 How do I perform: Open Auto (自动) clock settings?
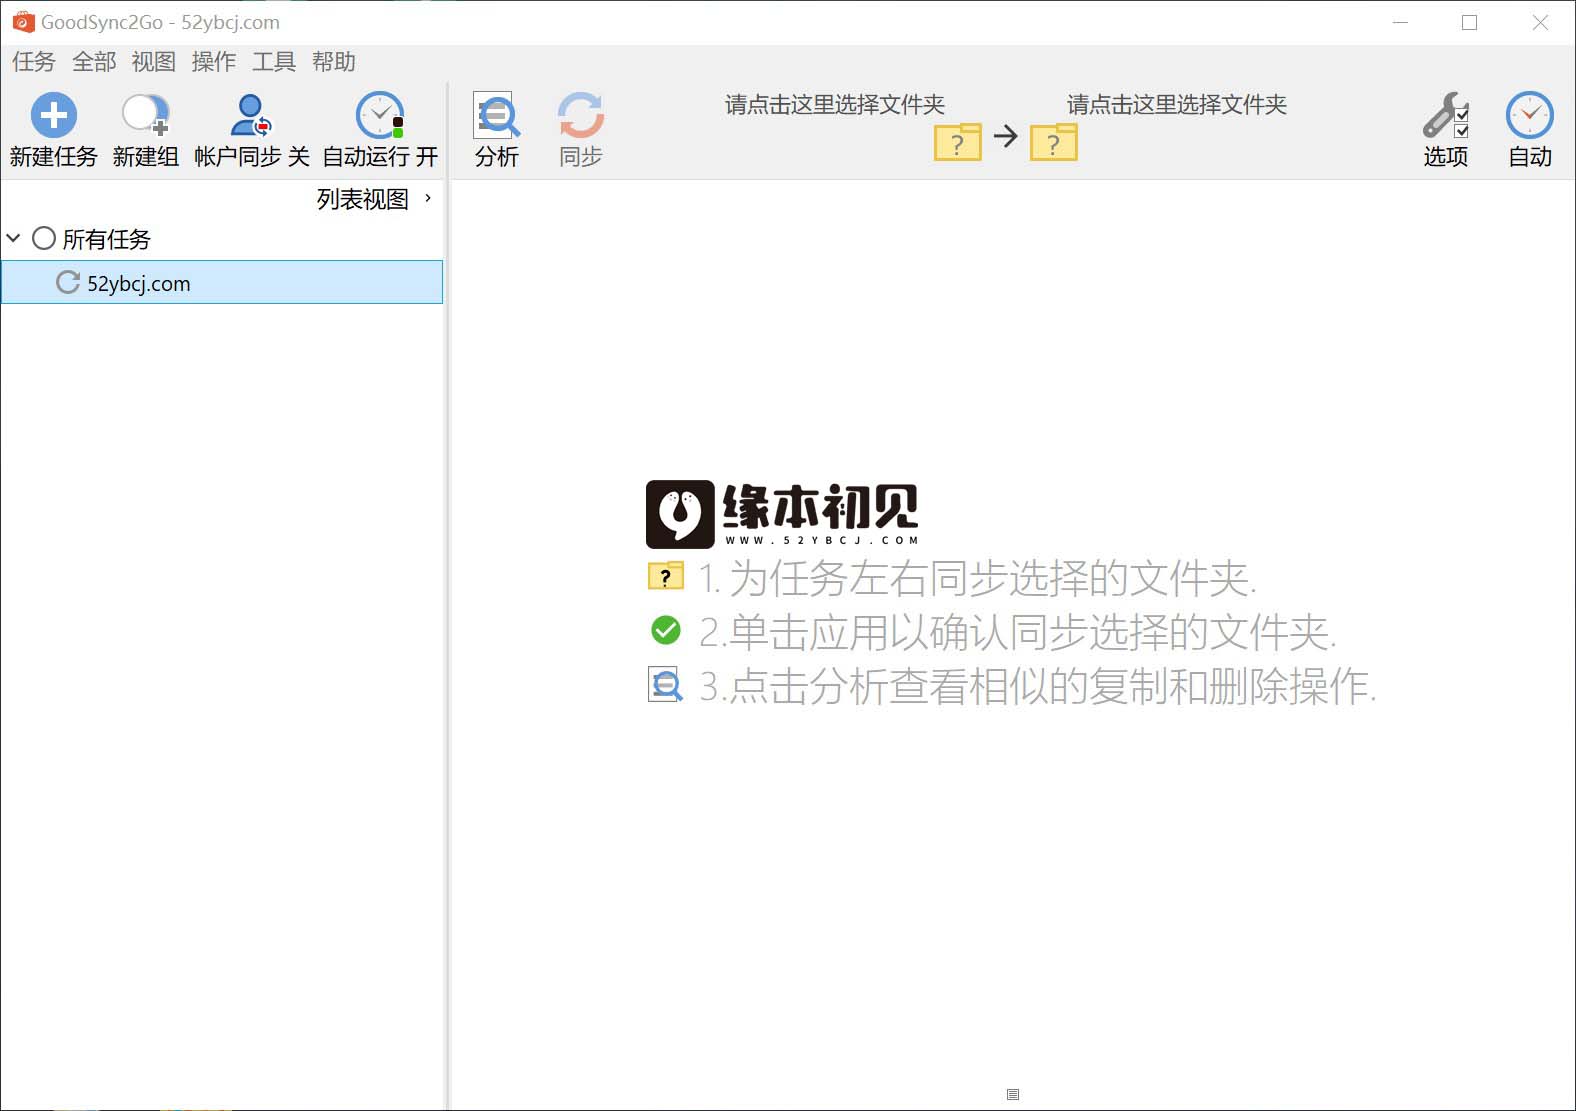[1530, 115]
